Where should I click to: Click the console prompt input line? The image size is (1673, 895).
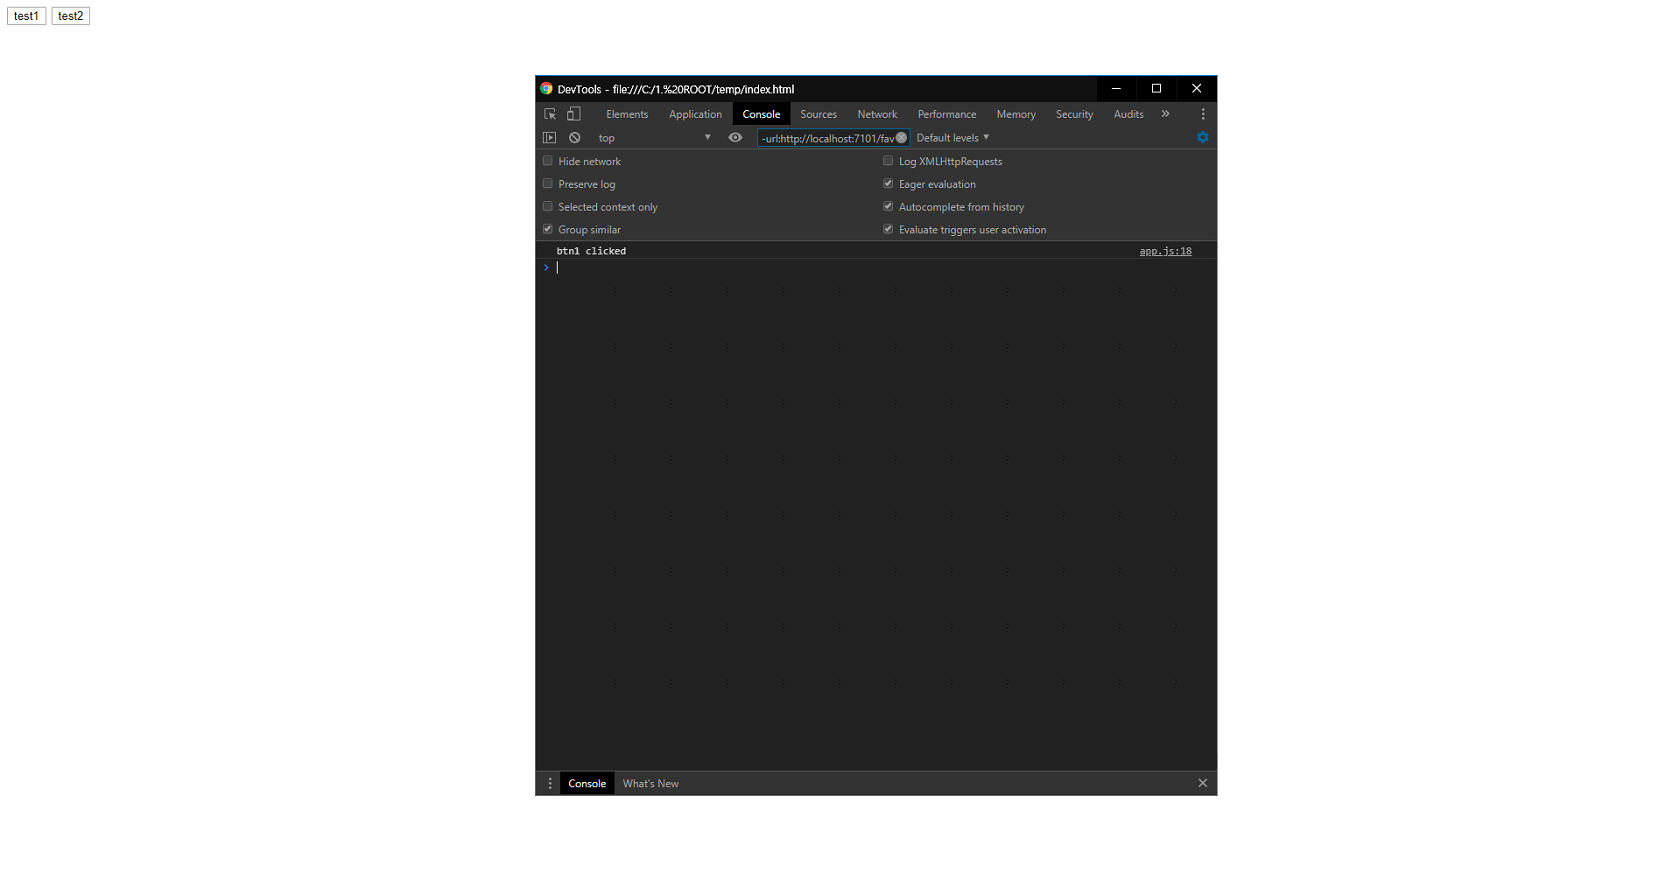pyautogui.click(x=876, y=268)
